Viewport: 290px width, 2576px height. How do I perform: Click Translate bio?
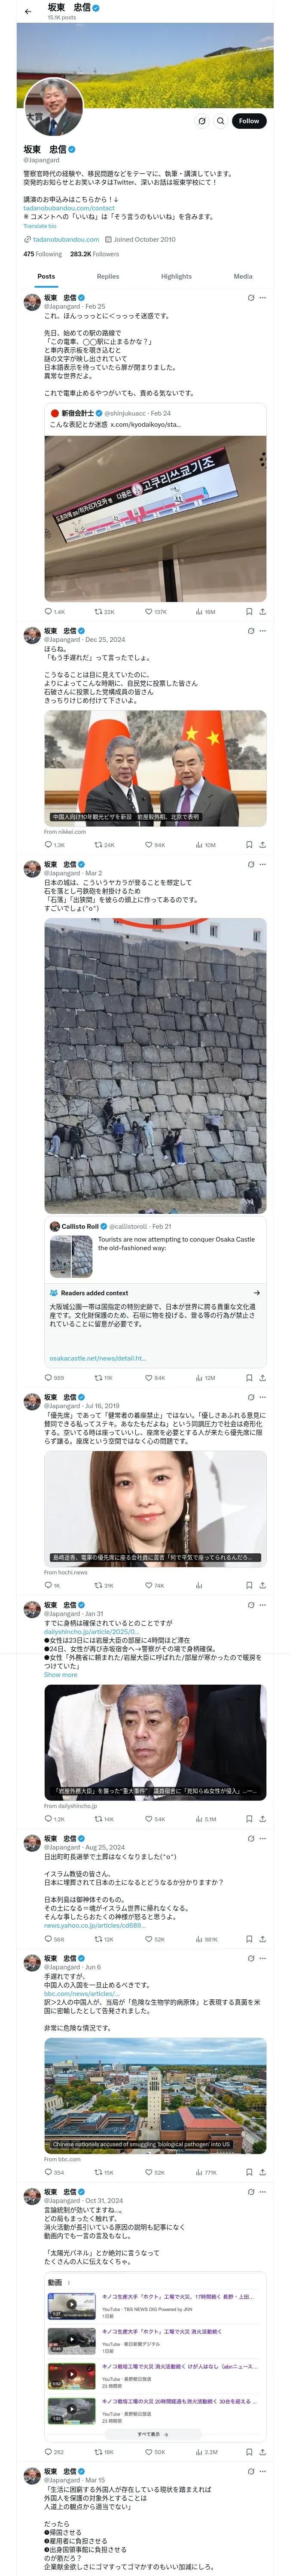[40, 226]
